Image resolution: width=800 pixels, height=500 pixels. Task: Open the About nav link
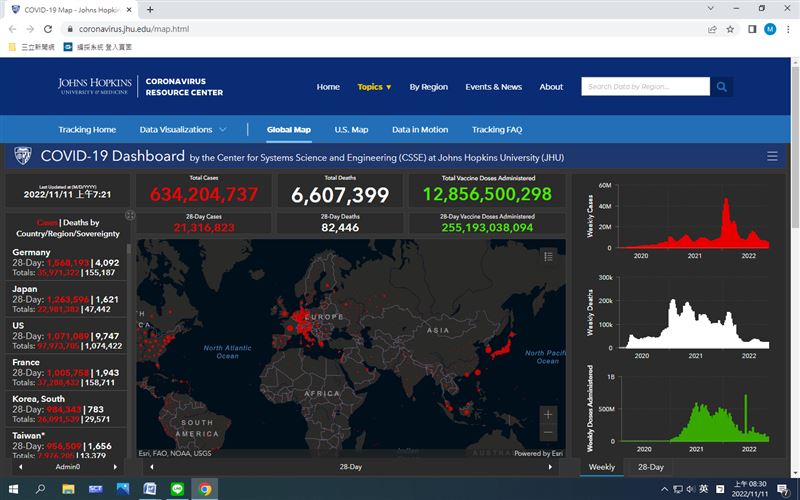551,87
